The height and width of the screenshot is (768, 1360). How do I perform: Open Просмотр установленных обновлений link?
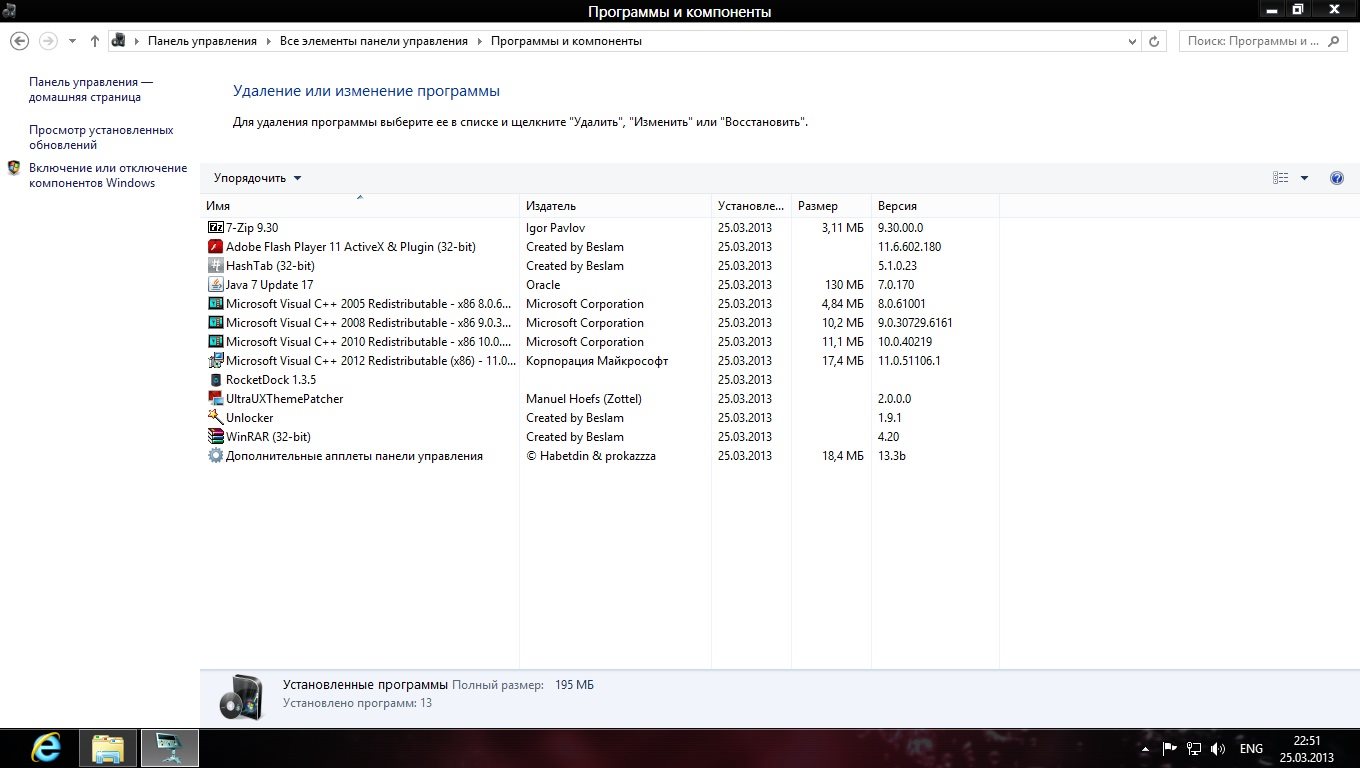[101, 137]
